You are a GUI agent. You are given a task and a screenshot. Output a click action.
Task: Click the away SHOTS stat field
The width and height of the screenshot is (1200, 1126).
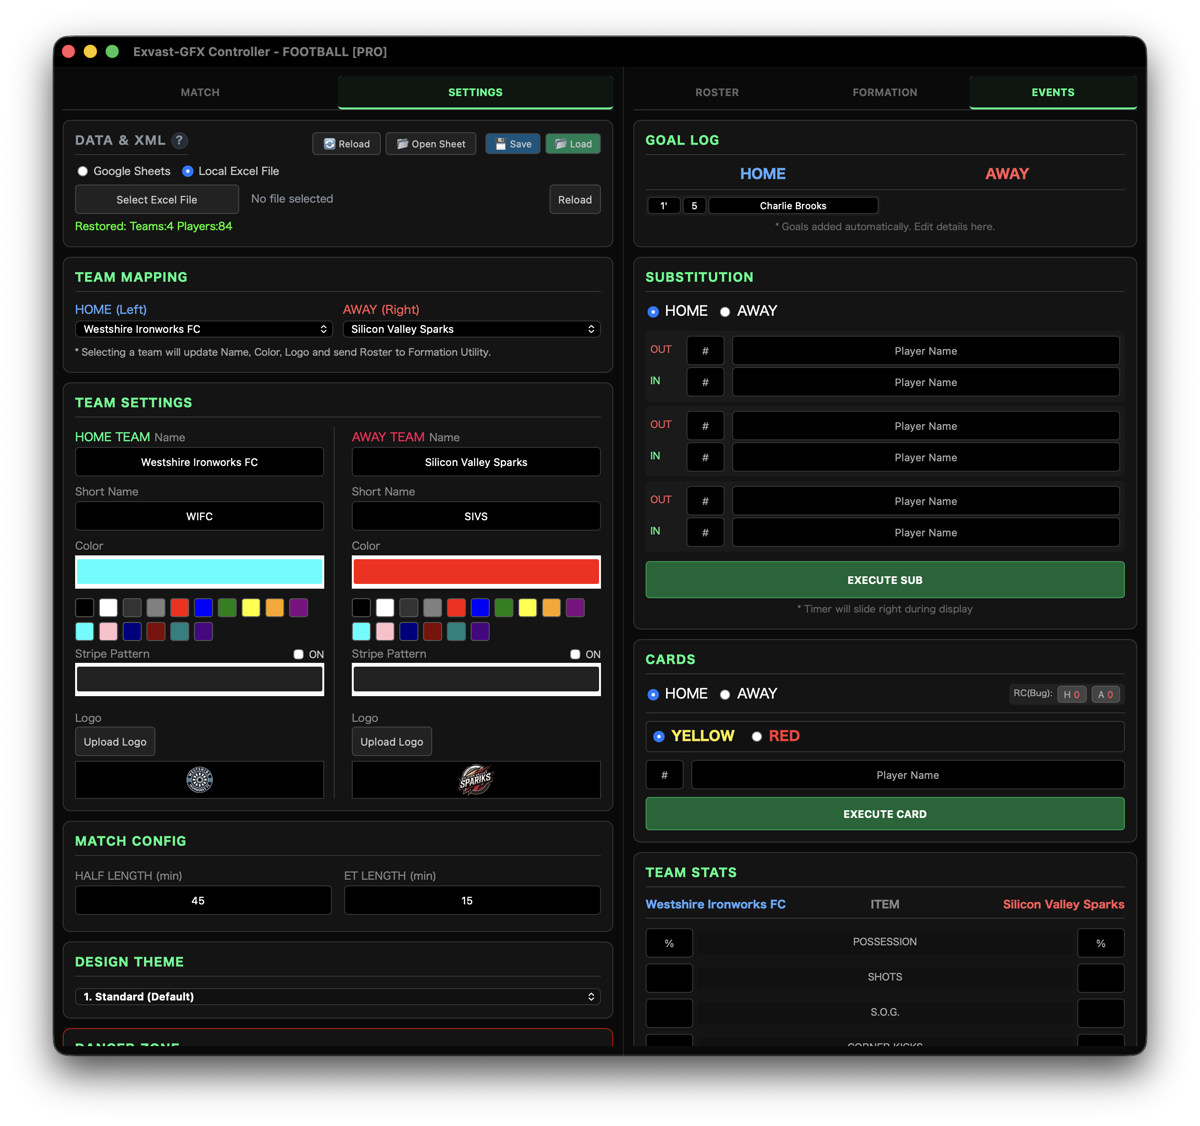pos(1101,978)
